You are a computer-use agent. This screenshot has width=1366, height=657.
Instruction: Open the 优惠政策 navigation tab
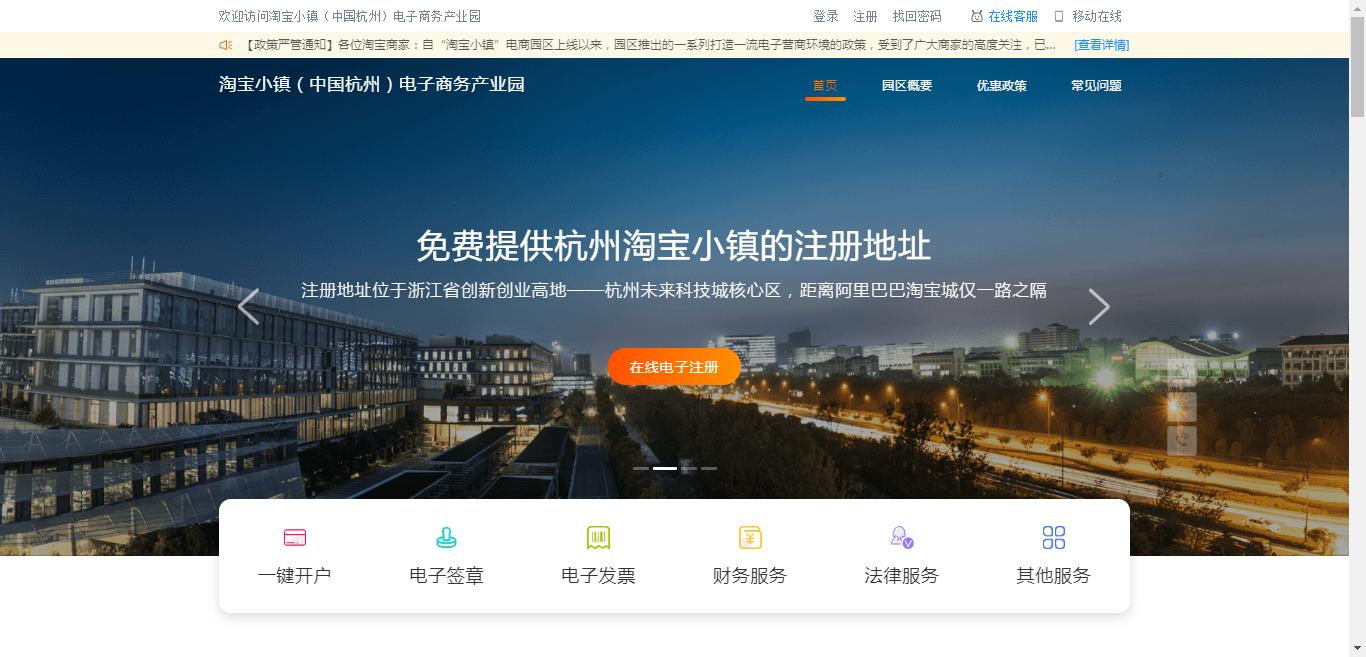point(1000,86)
